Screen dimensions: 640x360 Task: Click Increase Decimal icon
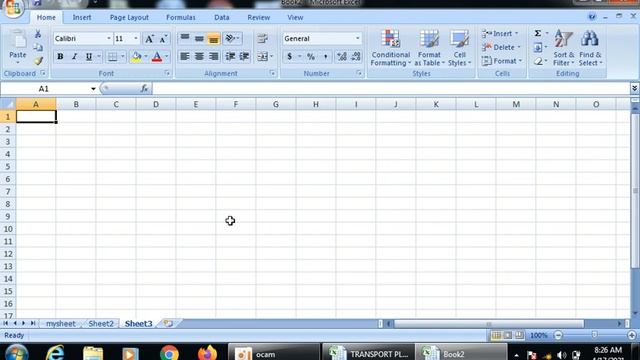tap(342, 56)
